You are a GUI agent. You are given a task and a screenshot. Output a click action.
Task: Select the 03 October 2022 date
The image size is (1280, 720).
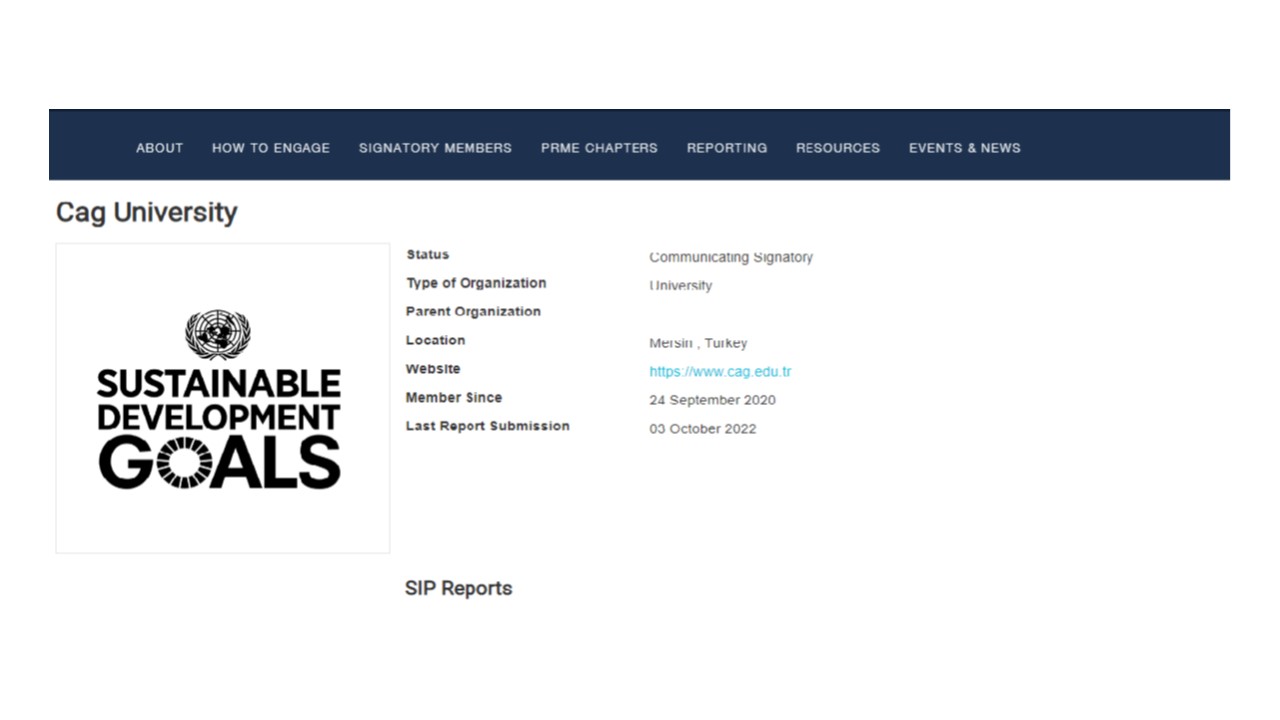pos(703,429)
